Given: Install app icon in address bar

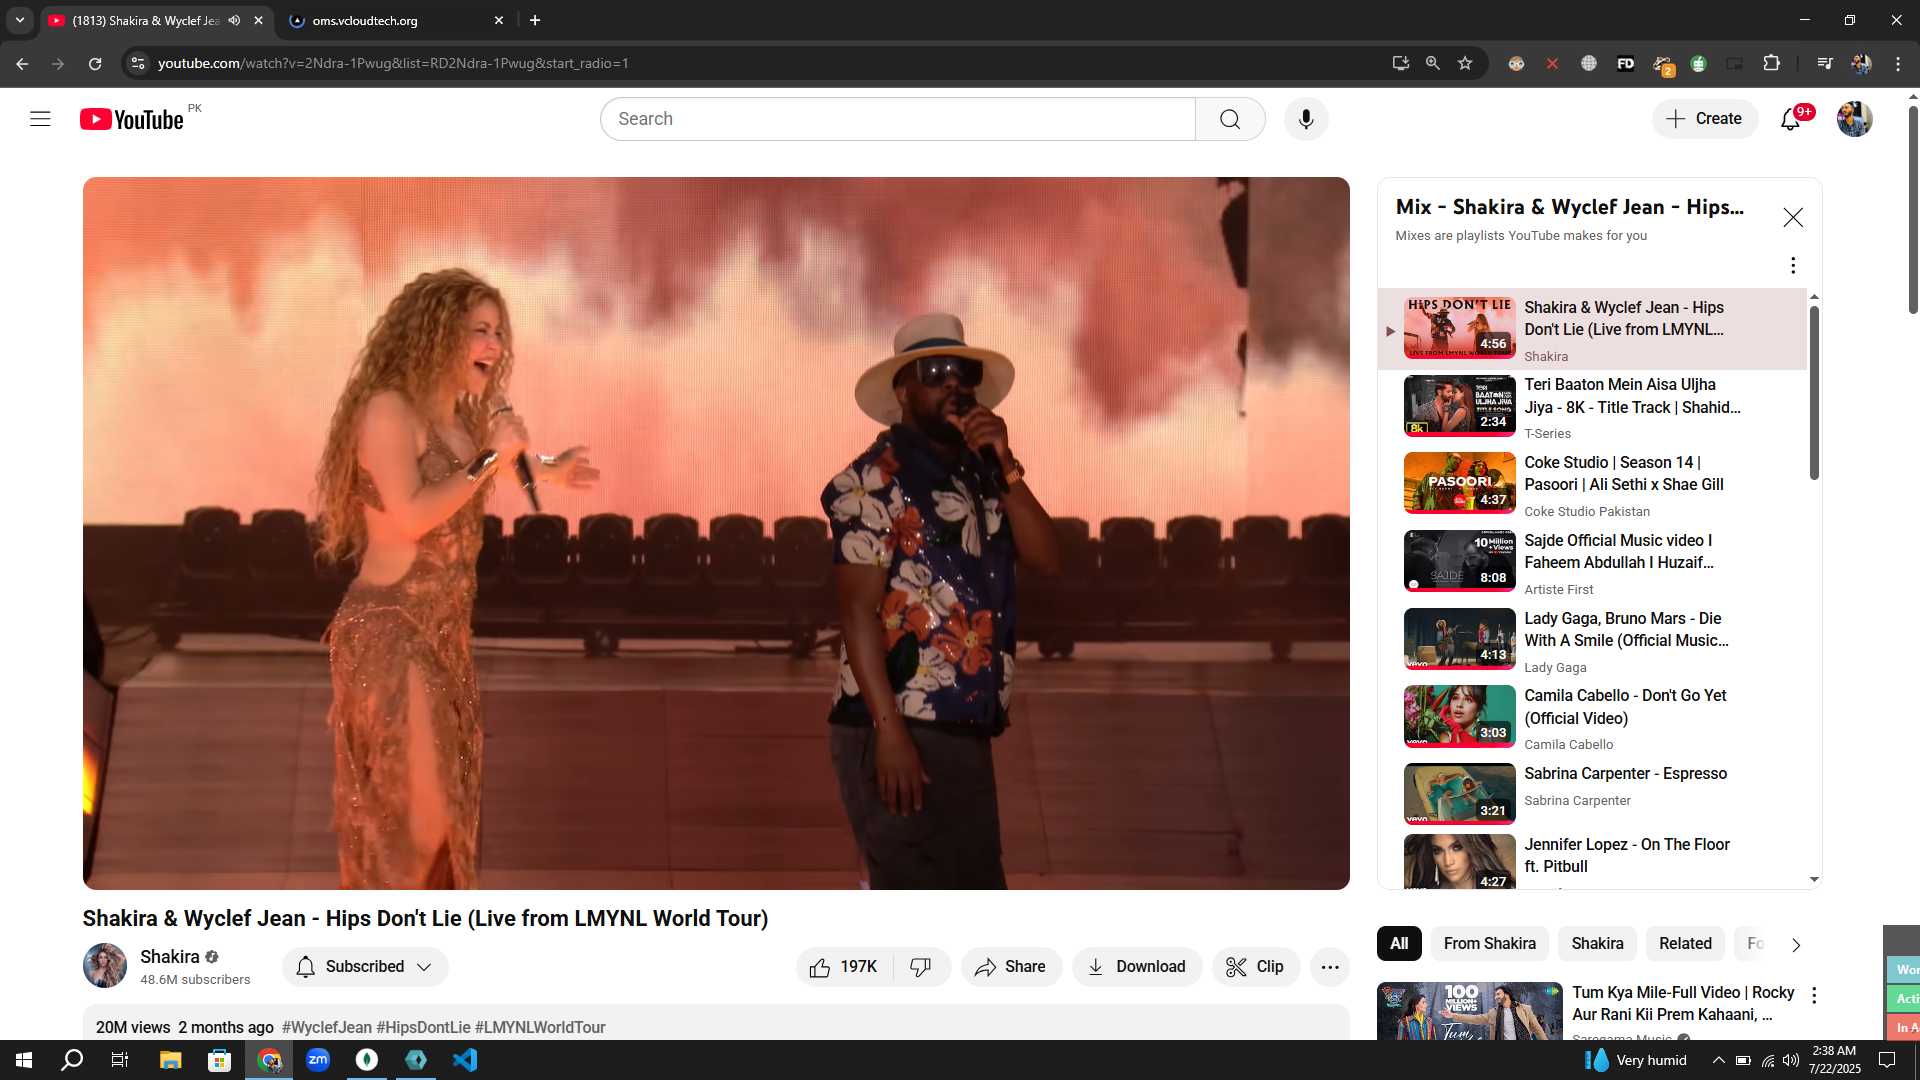Looking at the screenshot, I should point(1401,63).
